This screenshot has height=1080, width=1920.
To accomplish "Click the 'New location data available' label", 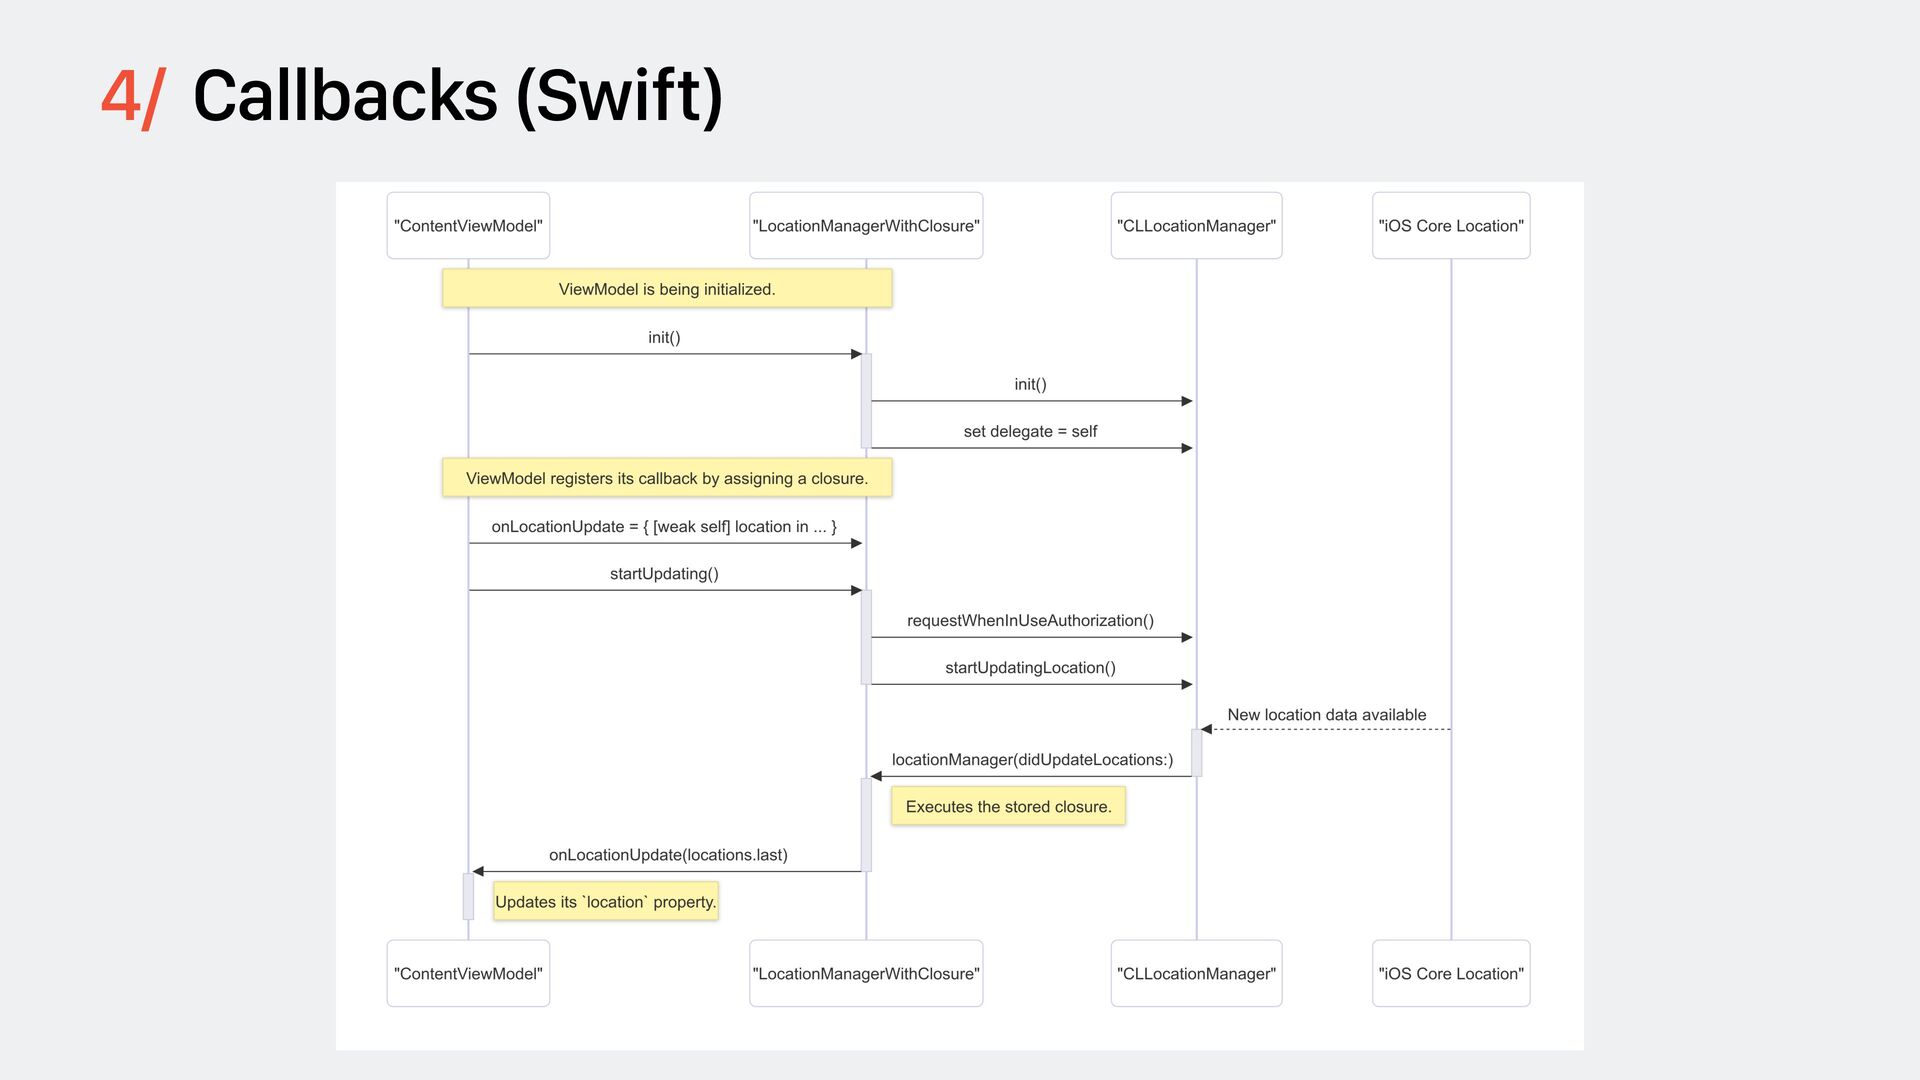I will (x=1326, y=714).
